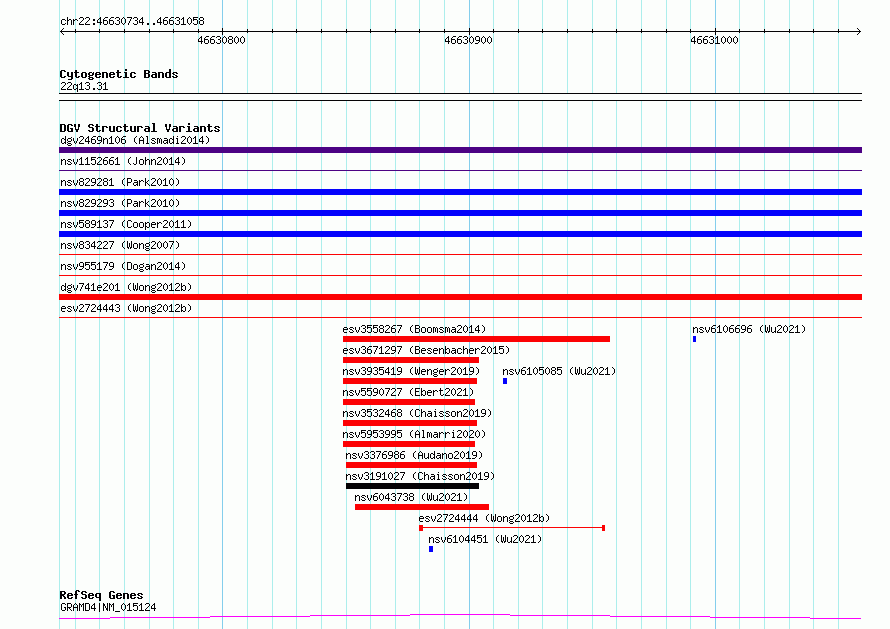
Task: Click the nsv955179 (Dogan2014) label
Action: tap(123, 266)
